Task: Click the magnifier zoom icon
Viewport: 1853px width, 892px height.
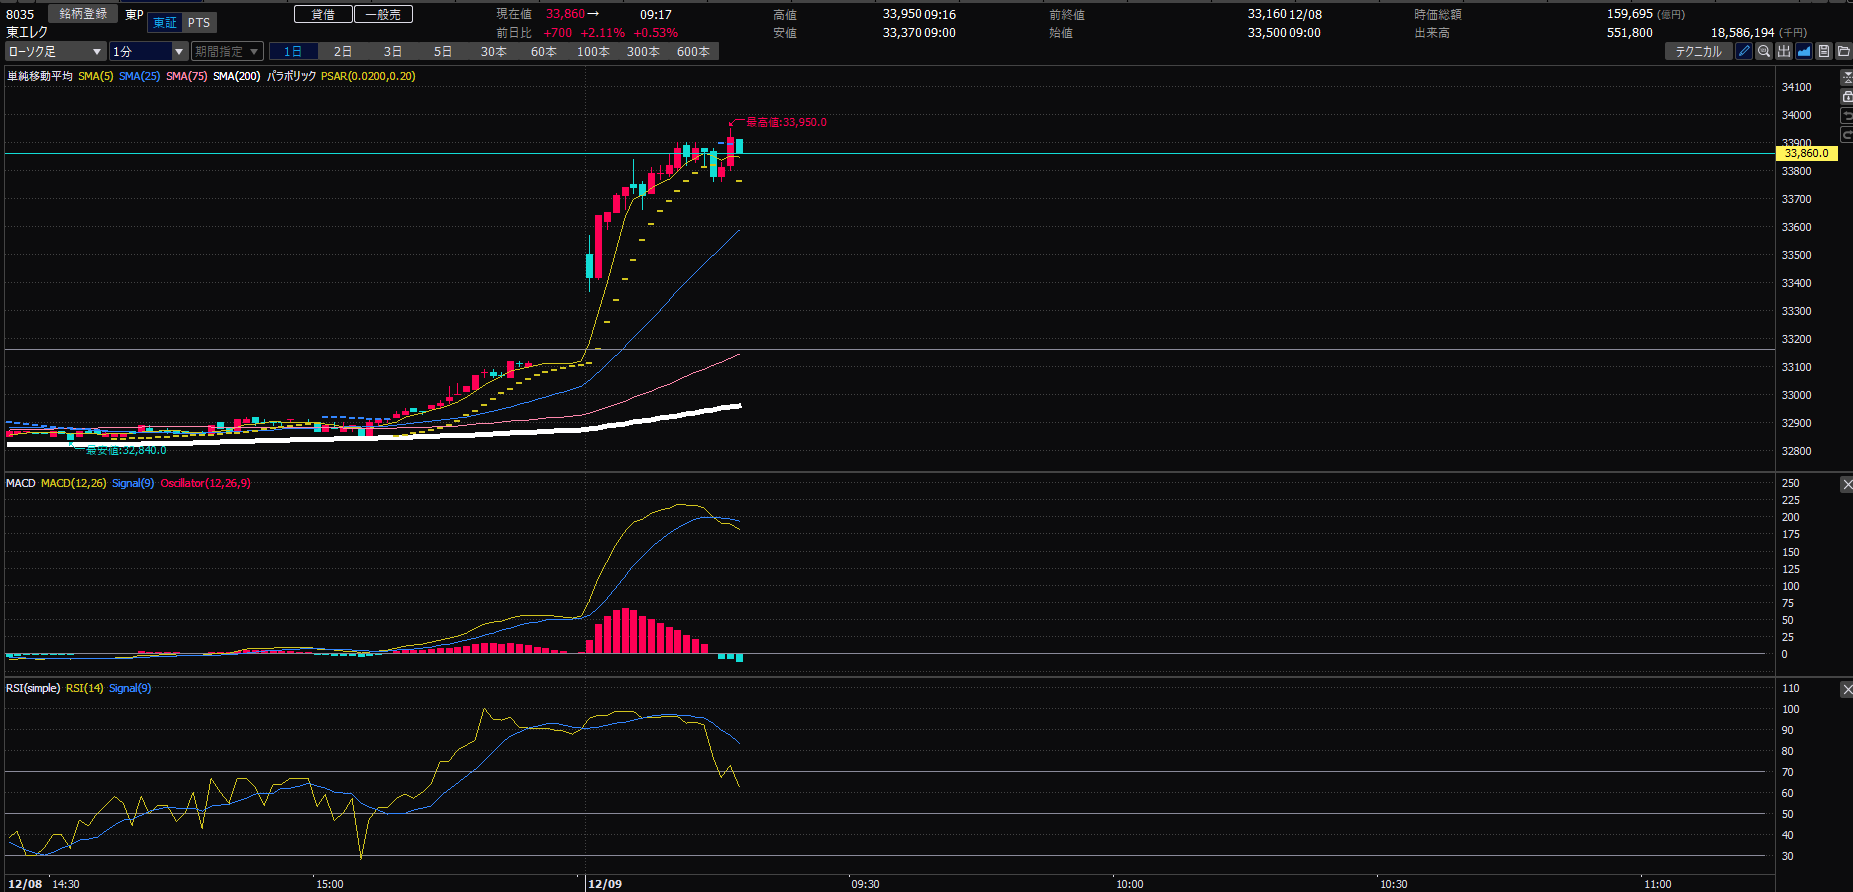Action: tap(1764, 51)
